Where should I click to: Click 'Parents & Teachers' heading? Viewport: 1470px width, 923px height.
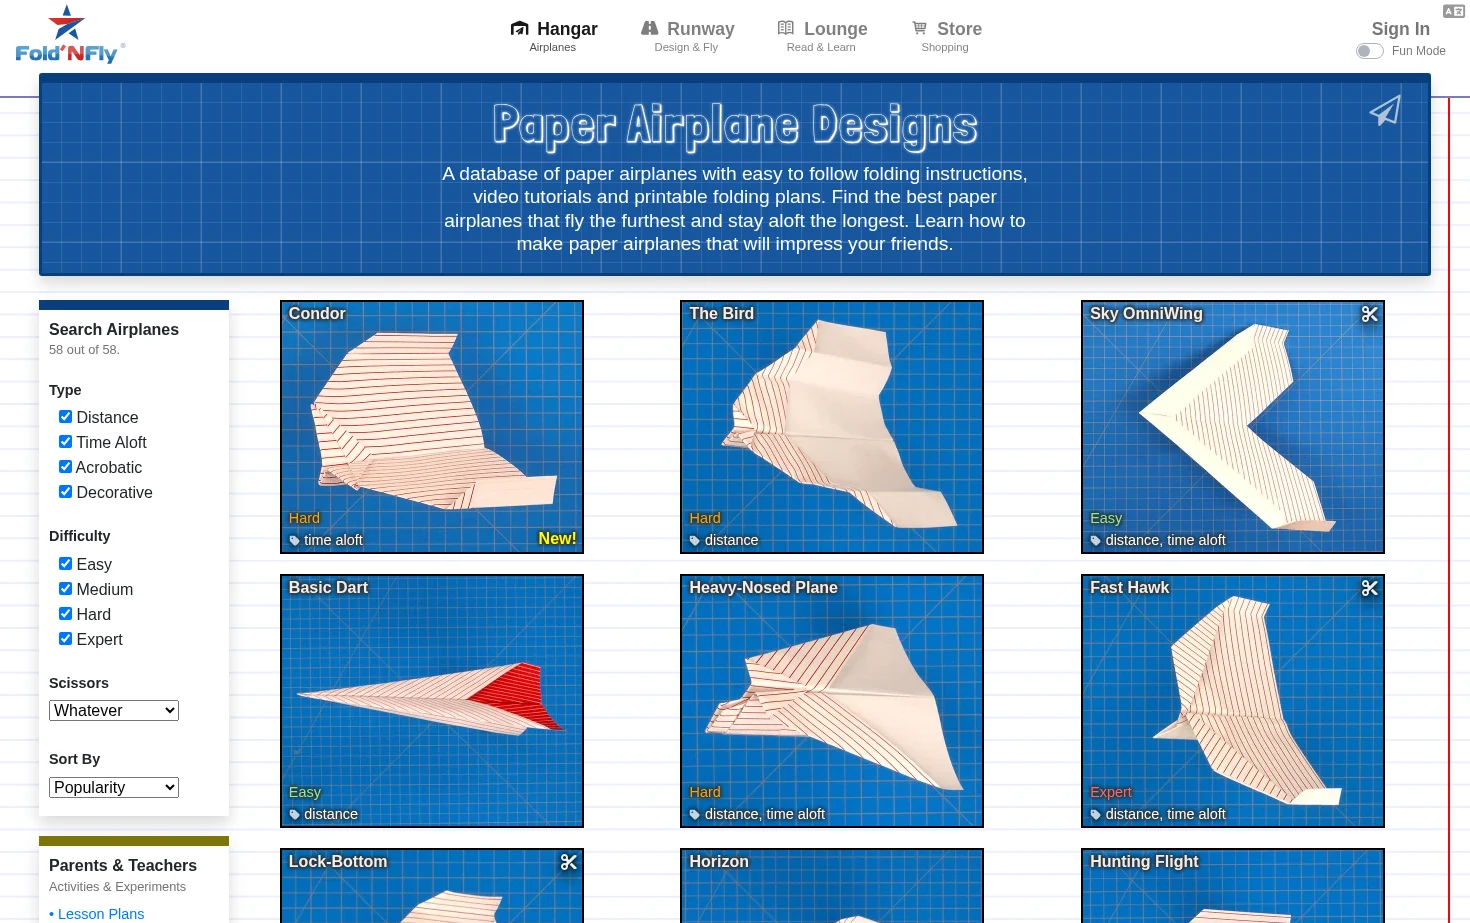[123, 866]
